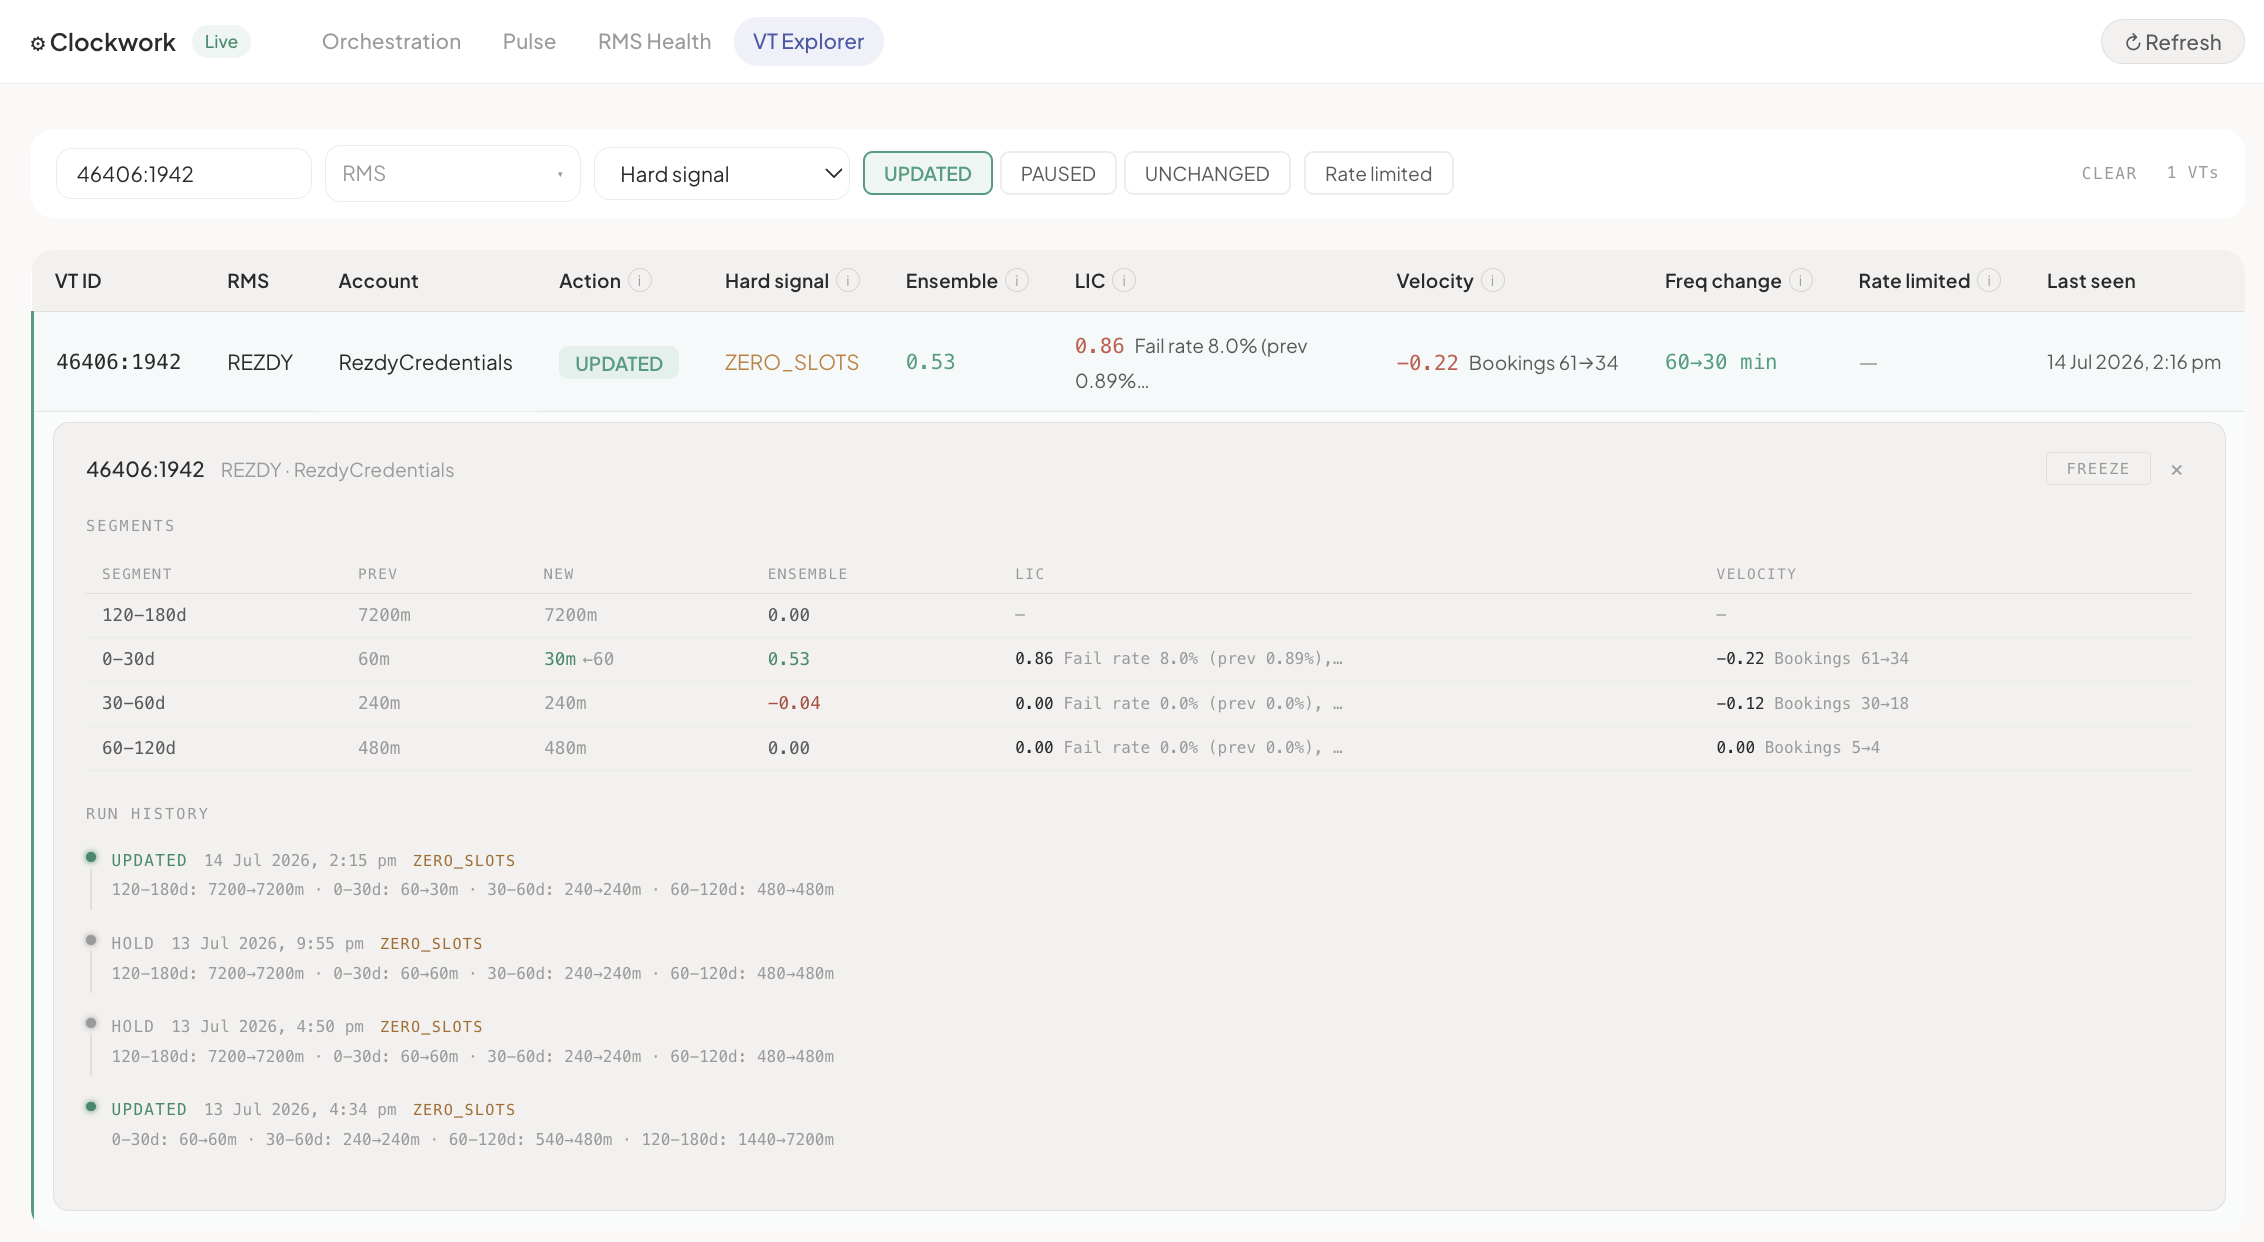Screen dimensions: 2264x1242
Task: Click the 120–180d segment row
Action: [1139, 615]
